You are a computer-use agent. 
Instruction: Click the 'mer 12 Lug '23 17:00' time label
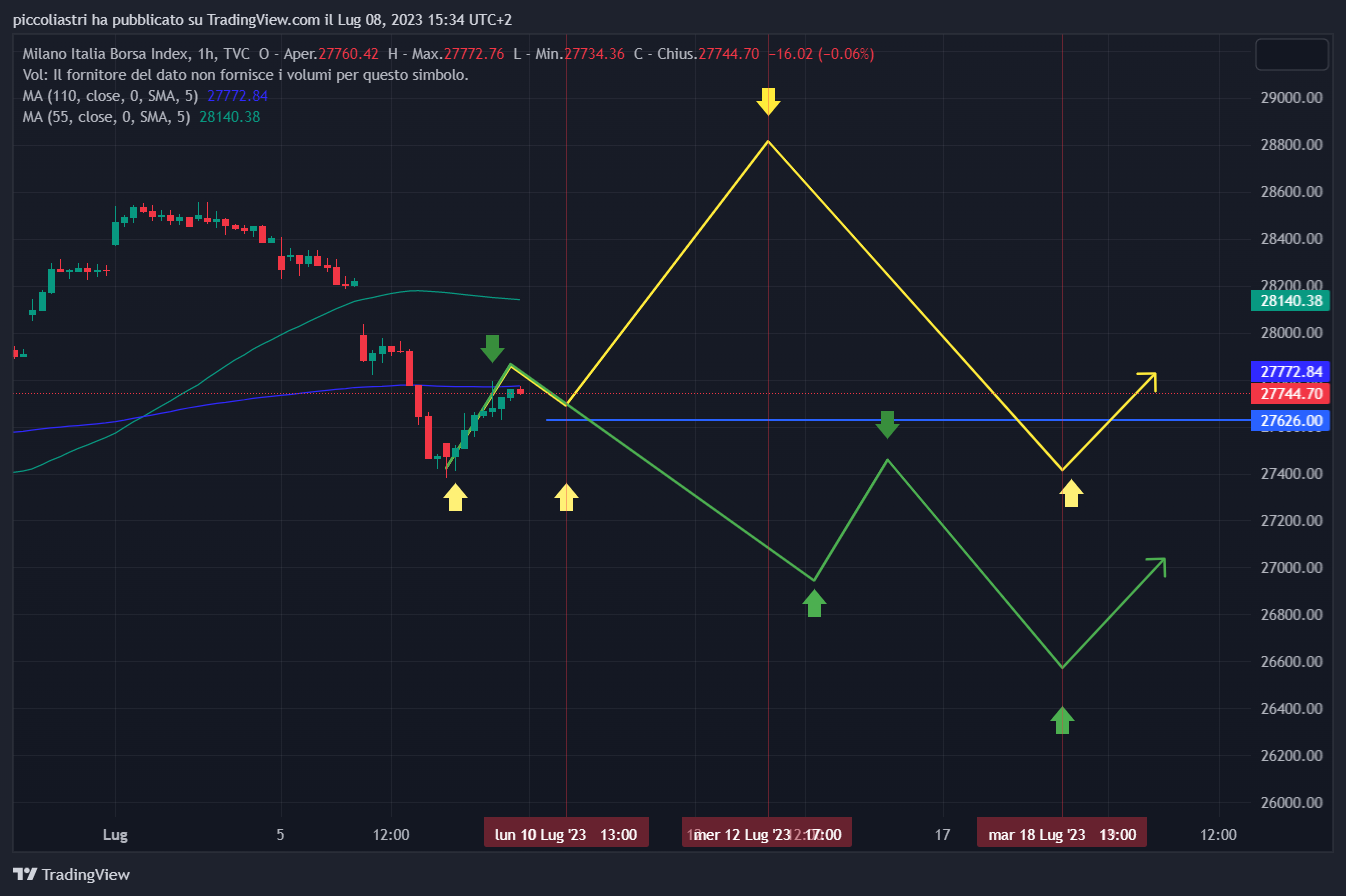pyautogui.click(x=768, y=834)
